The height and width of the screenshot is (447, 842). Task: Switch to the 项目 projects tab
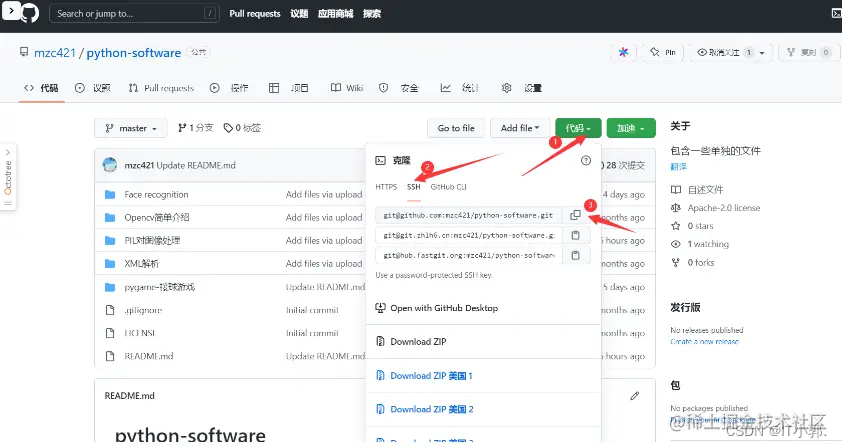pyautogui.click(x=289, y=88)
